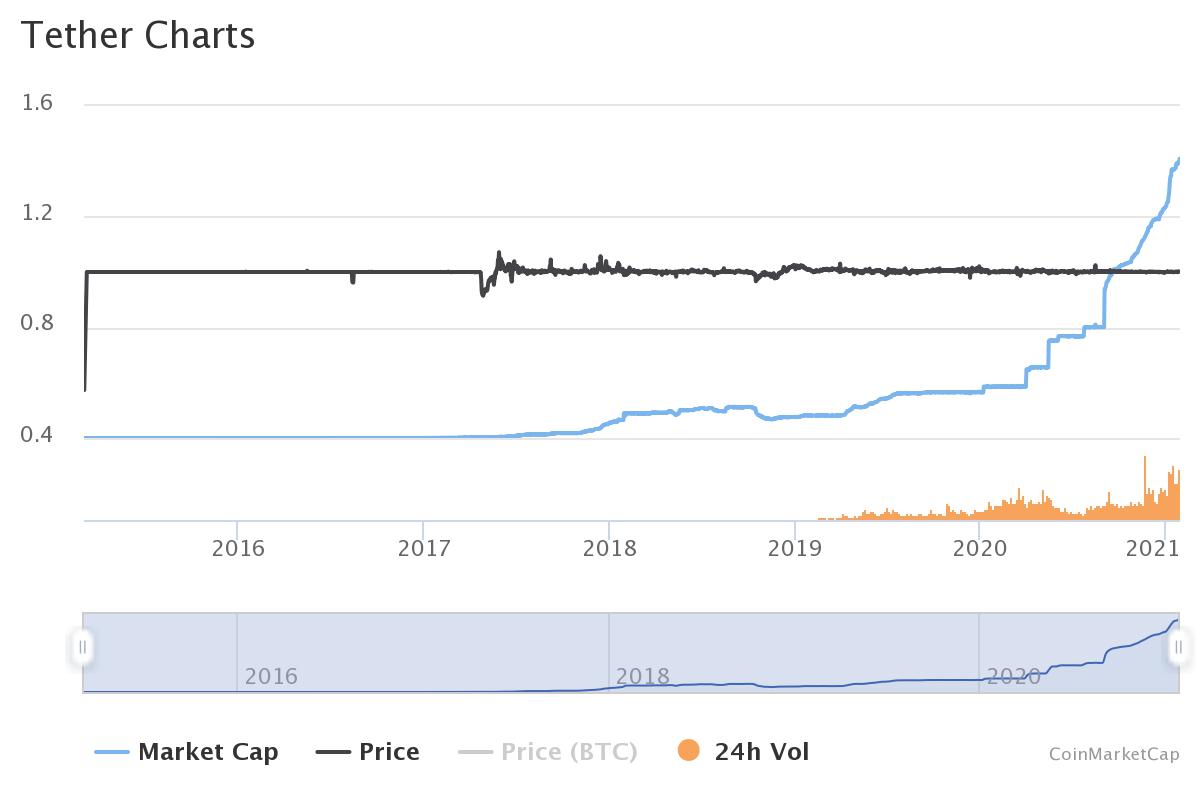Click the Price legend line icon
1200x800 pixels.
(333, 751)
